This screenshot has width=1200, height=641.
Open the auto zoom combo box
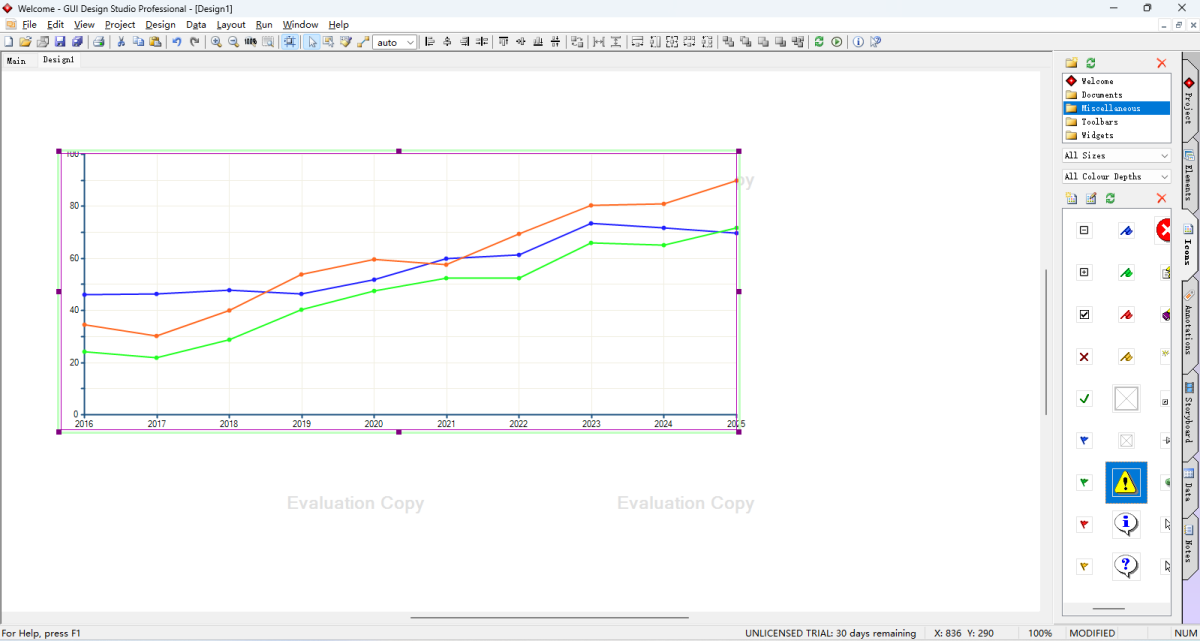396,42
